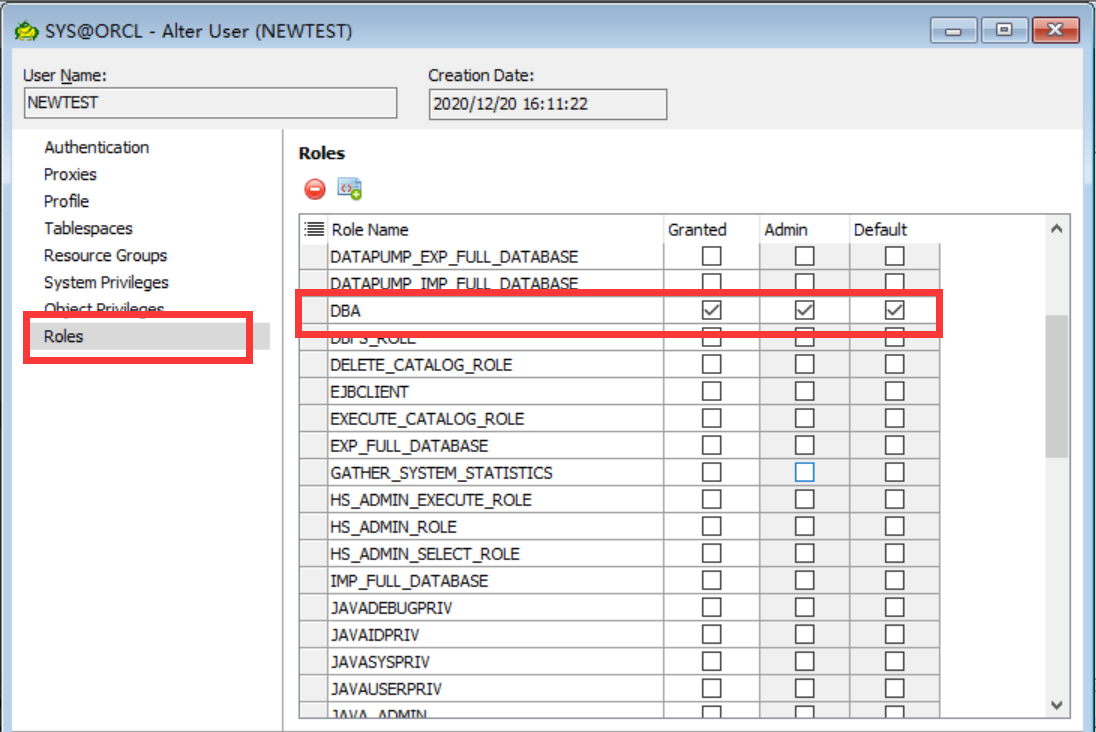Check Default for DATAPUMP_EXP_FULL_DATABASE
This screenshot has width=1096, height=732.
(x=895, y=256)
